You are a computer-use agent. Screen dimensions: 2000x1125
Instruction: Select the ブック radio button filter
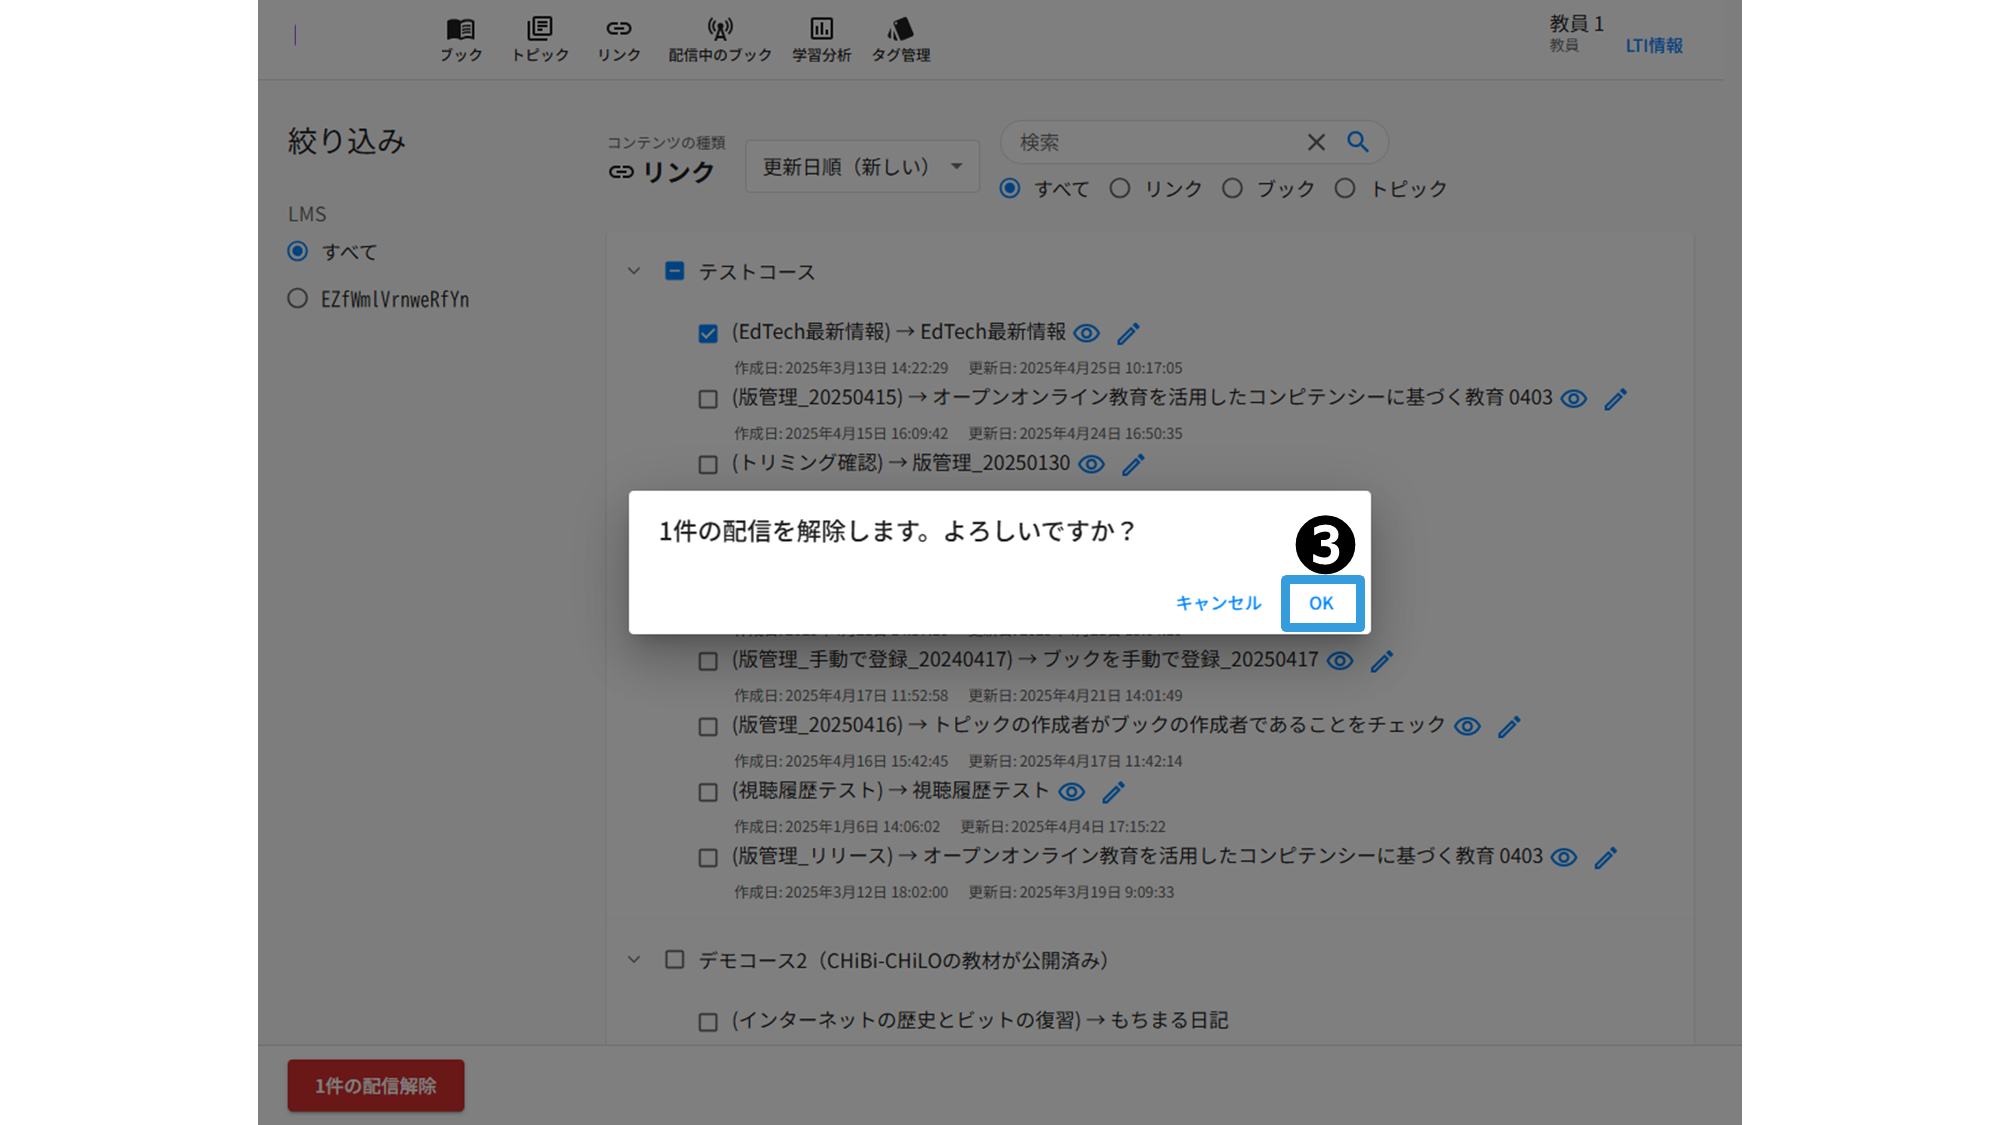click(1232, 188)
